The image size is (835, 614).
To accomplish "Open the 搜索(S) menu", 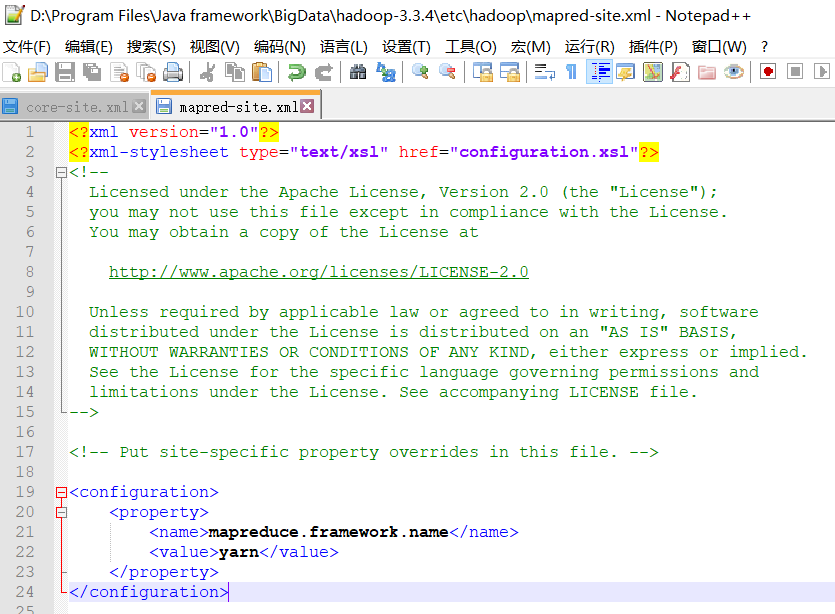I will coord(151,47).
